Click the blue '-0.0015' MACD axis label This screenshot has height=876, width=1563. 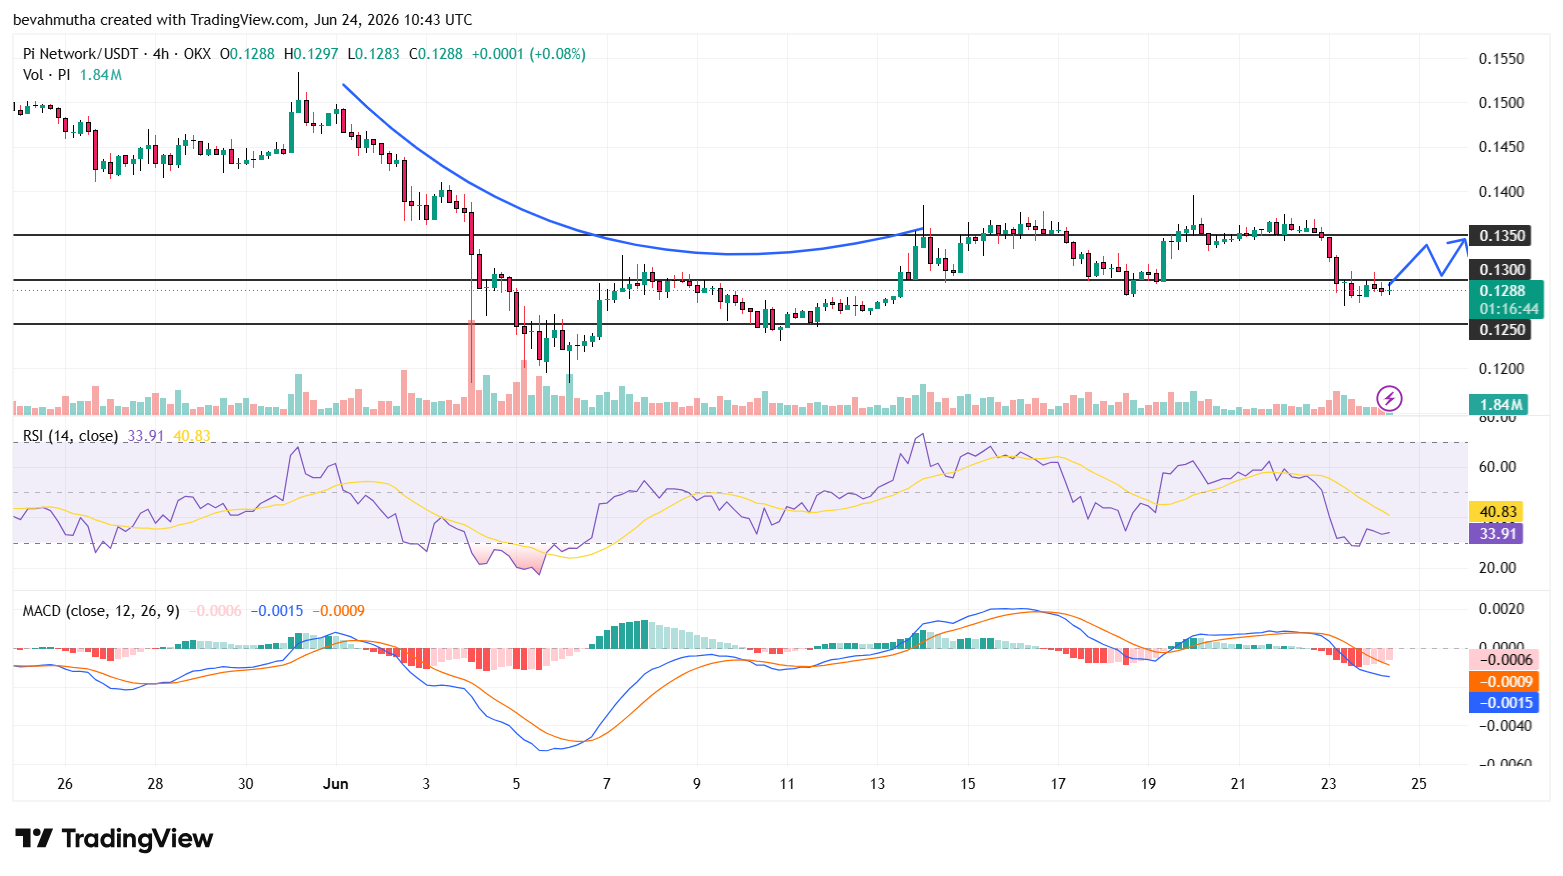click(x=1505, y=703)
